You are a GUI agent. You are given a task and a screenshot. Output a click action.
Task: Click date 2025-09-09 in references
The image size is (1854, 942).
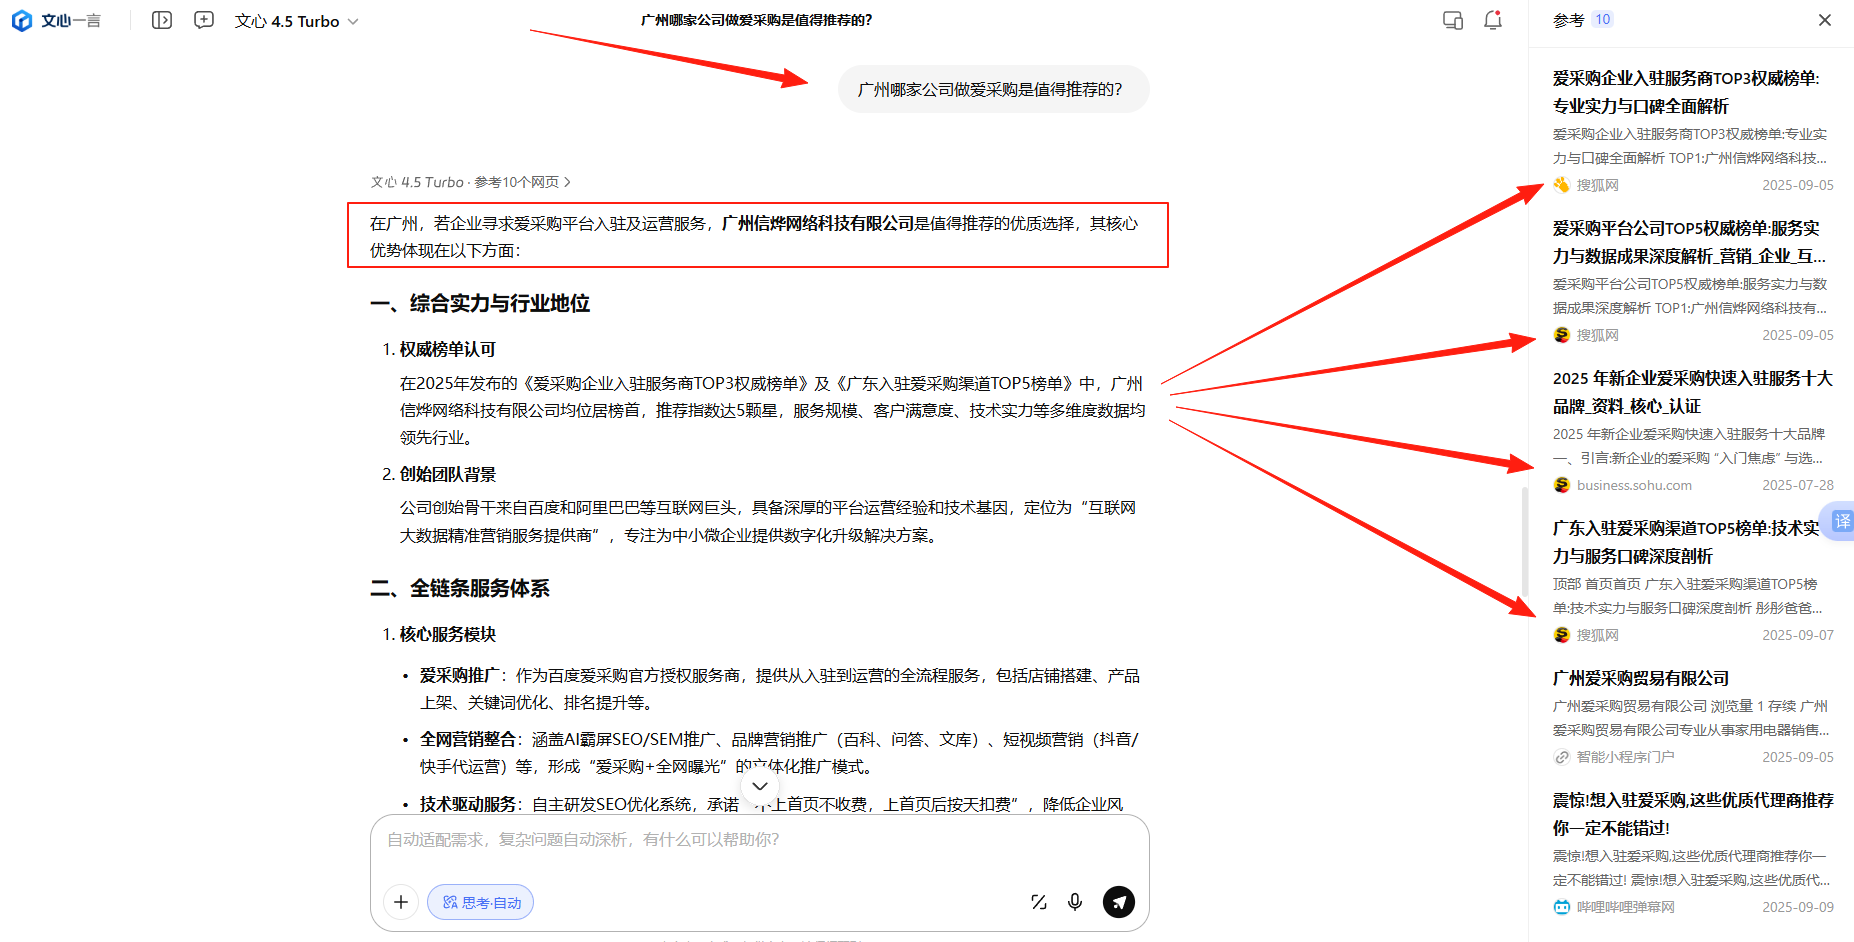1798,907
